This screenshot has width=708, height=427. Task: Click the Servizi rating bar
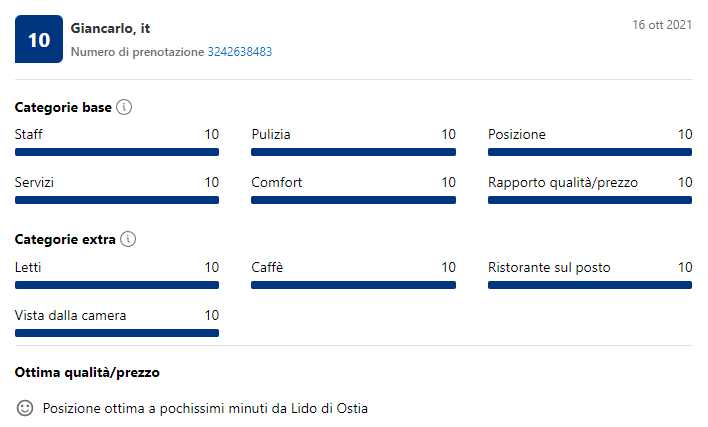(117, 200)
